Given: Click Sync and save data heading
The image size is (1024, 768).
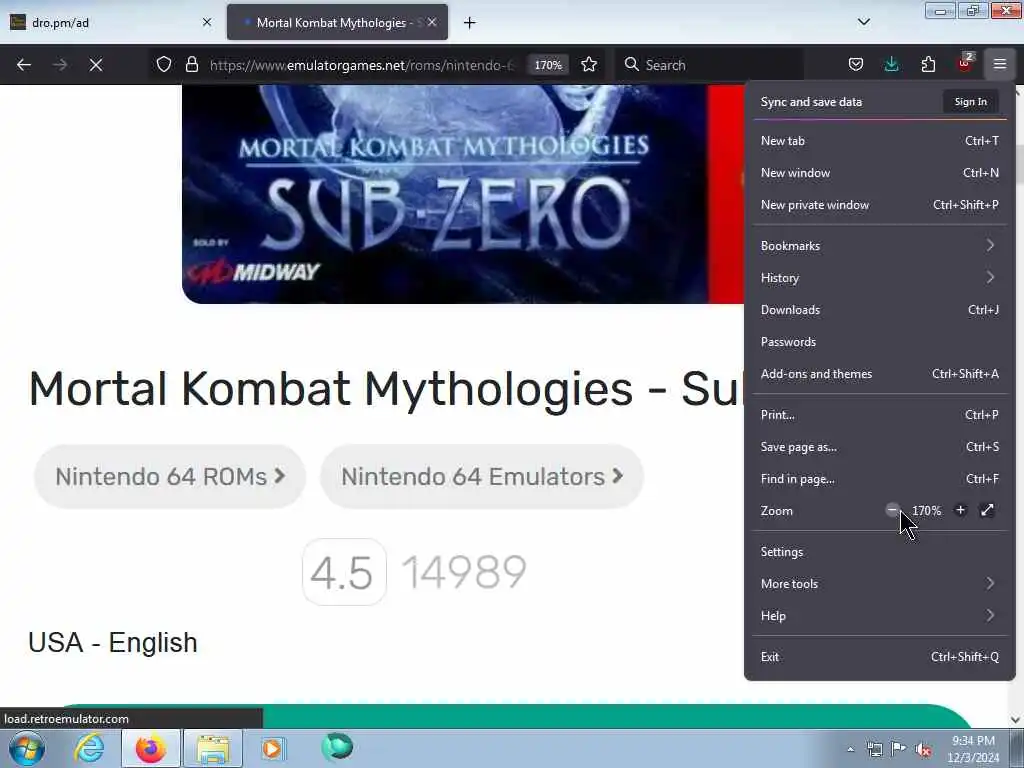Looking at the screenshot, I should pyautogui.click(x=811, y=102).
